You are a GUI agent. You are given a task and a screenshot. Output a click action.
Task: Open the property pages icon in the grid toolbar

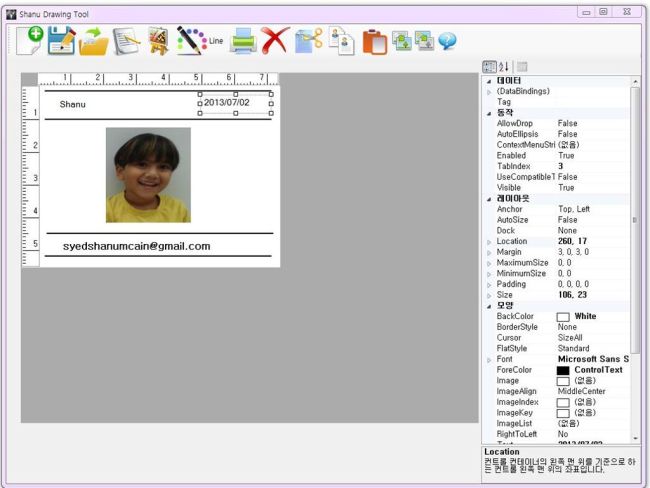(522, 67)
